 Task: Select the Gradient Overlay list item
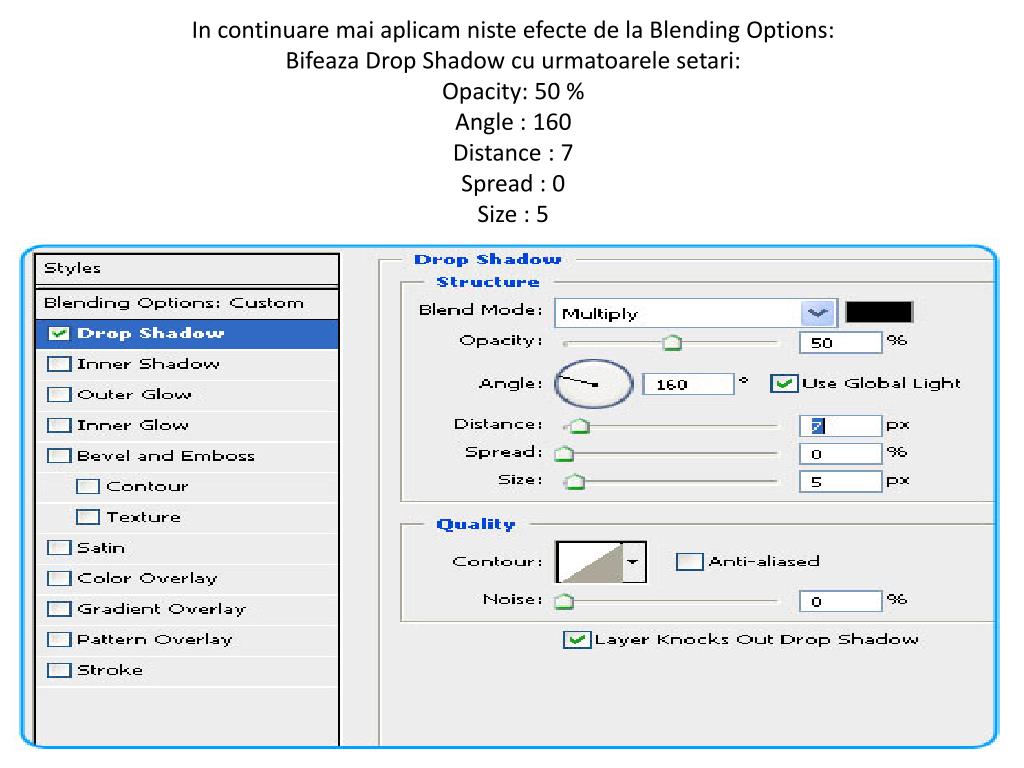(187, 610)
